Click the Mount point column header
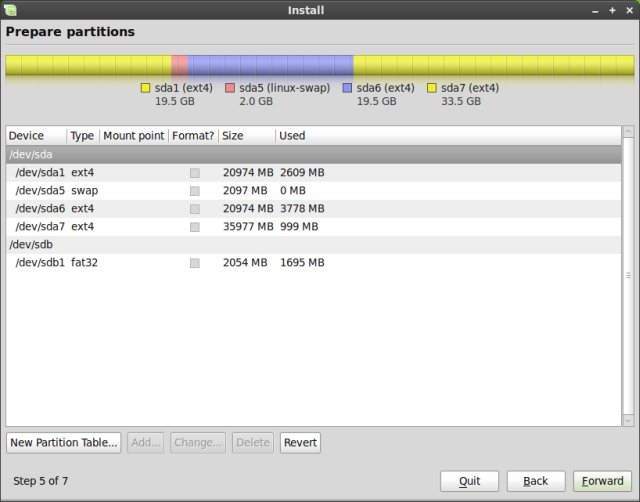The image size is (640, 502). 134,136
